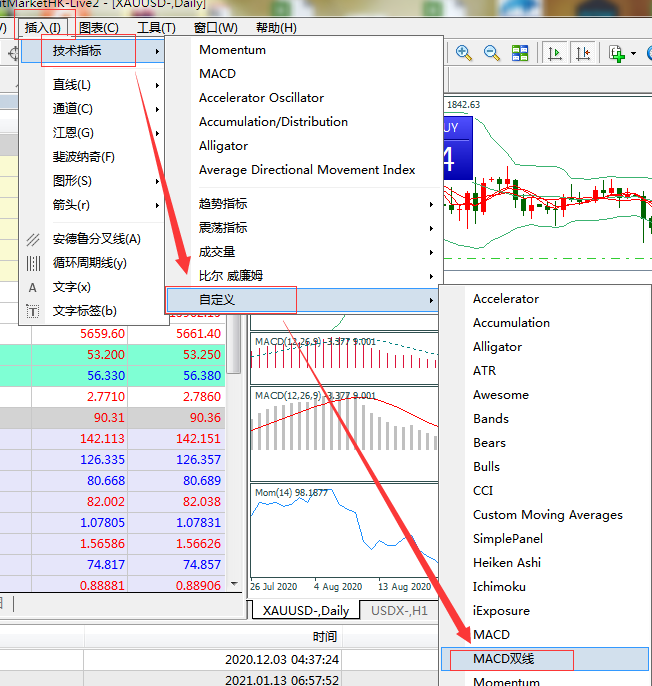Click the 时间 column header

(324, 637)
